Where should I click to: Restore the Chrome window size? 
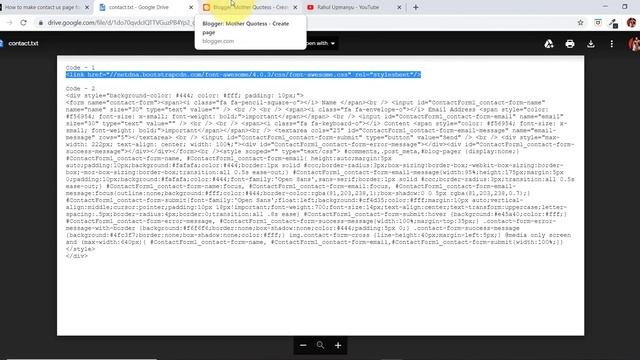tap(625, 7)
